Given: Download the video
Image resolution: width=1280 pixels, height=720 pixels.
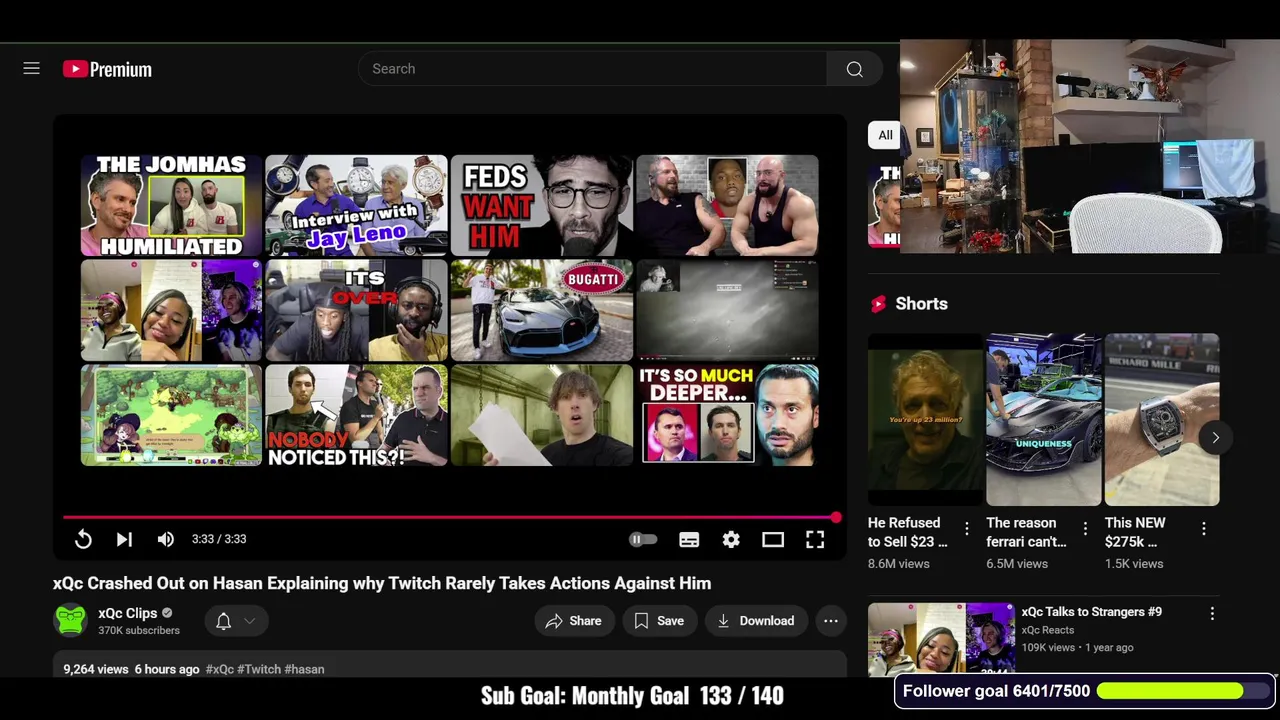Looking at the screenshot, I should point(756,621).
